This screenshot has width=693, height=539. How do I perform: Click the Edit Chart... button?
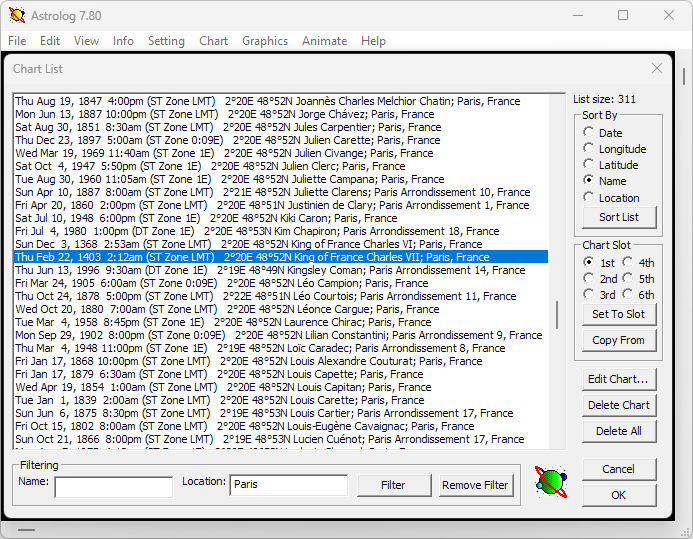pos(618,379)
